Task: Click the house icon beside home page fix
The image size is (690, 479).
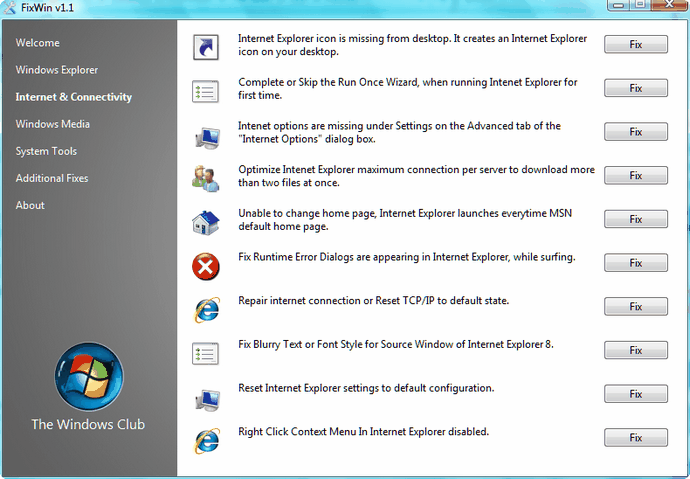Action: click(206, 222)
